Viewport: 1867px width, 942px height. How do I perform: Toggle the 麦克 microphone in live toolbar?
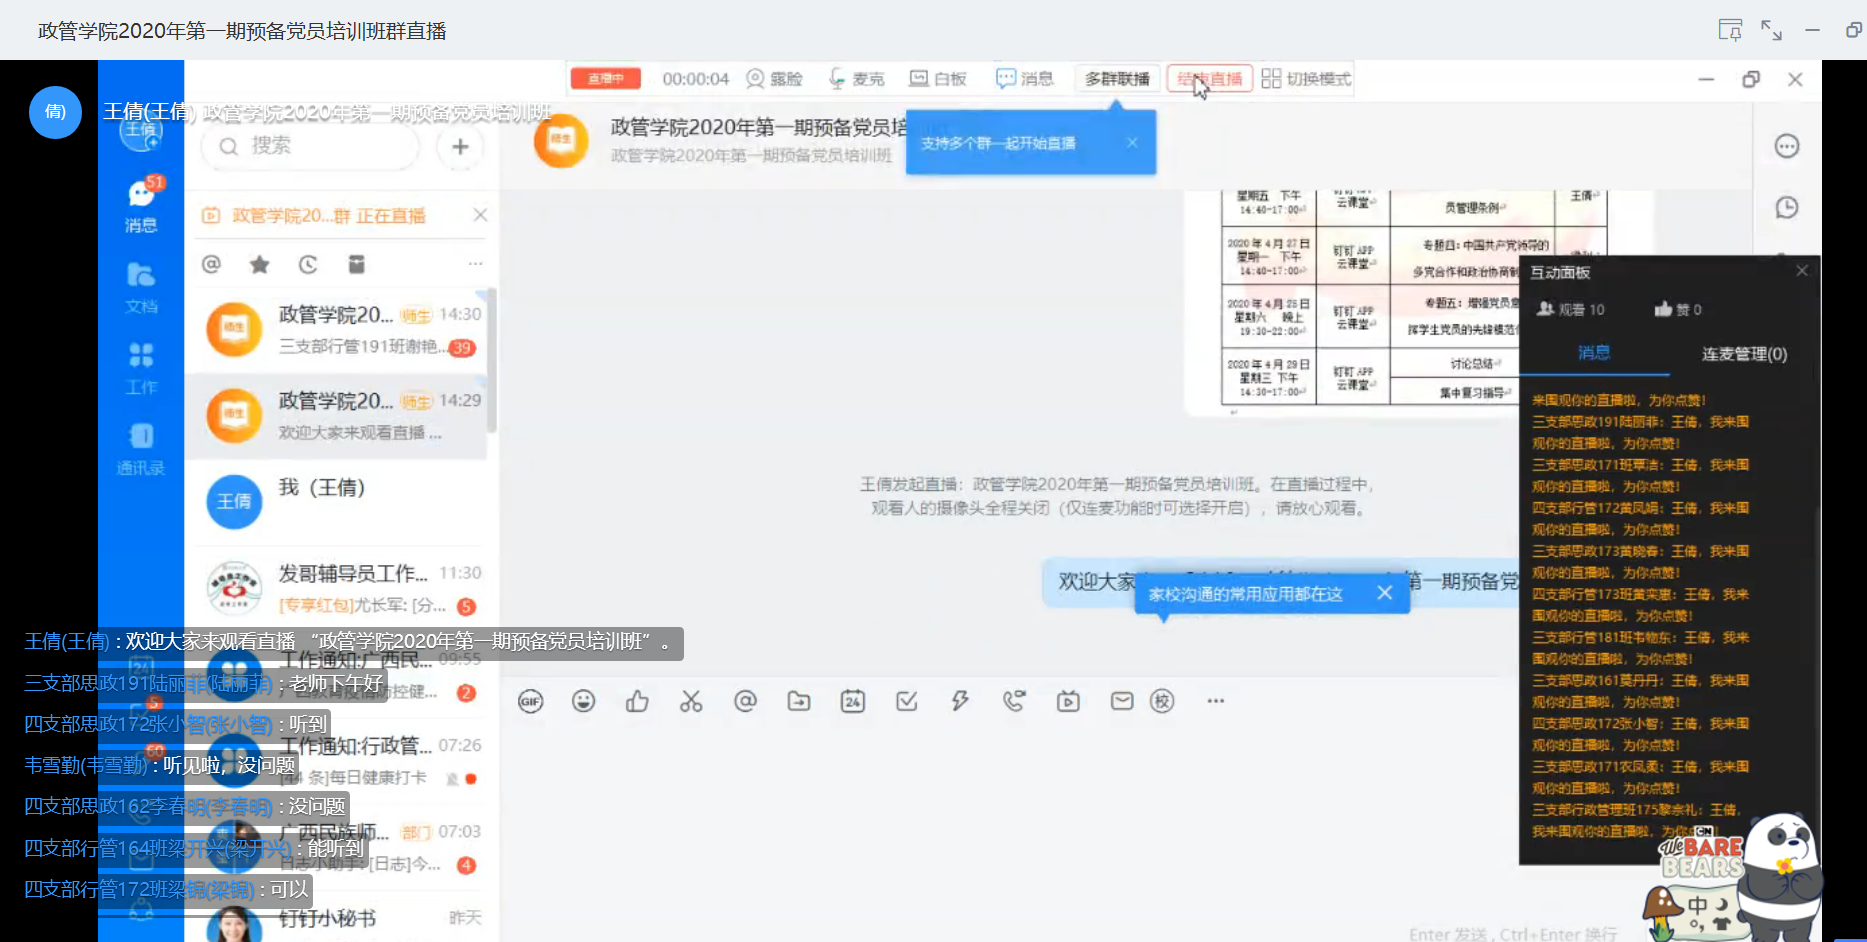857,79
